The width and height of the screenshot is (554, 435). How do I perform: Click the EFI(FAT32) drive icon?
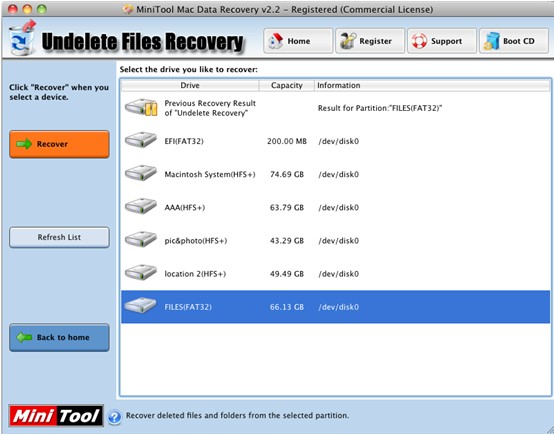tap(141, 140)
